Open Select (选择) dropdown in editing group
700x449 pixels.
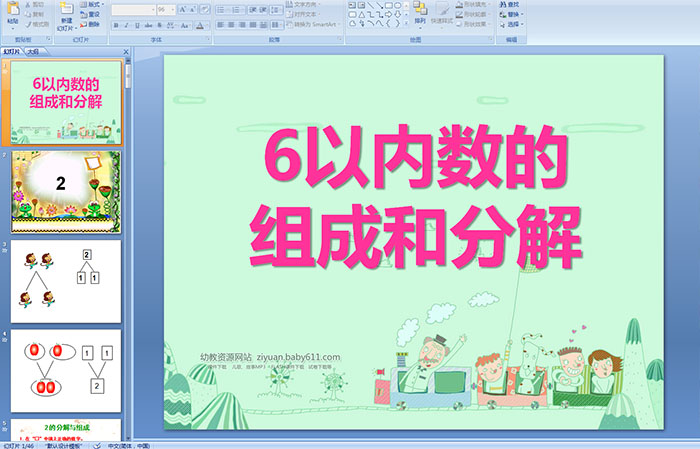click(x=511, y=24)
